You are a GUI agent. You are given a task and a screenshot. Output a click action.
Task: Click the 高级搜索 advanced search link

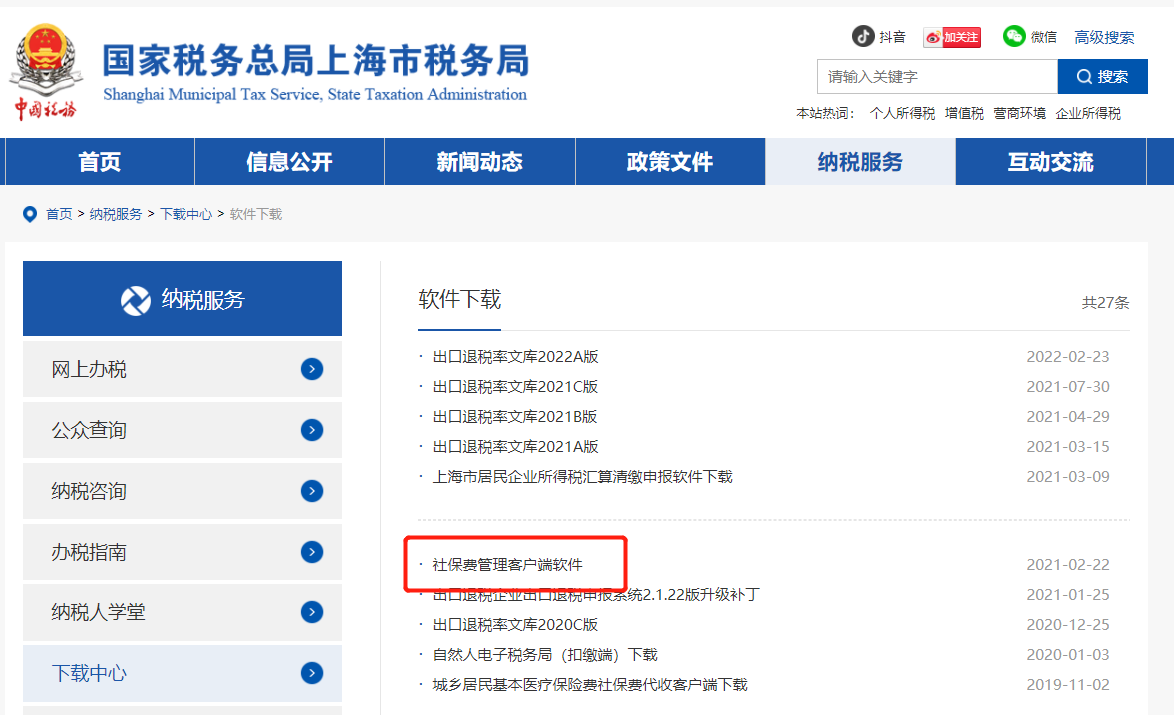click(1104, 38)
